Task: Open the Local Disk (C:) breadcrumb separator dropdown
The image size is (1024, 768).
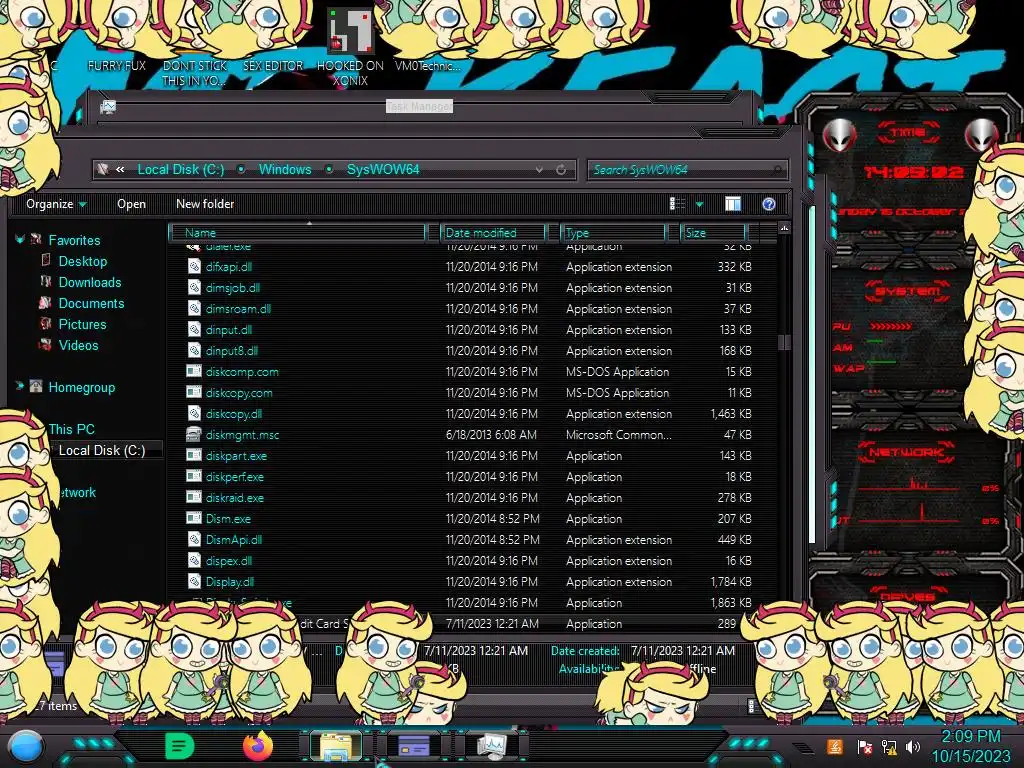Action: pos(241,170)
